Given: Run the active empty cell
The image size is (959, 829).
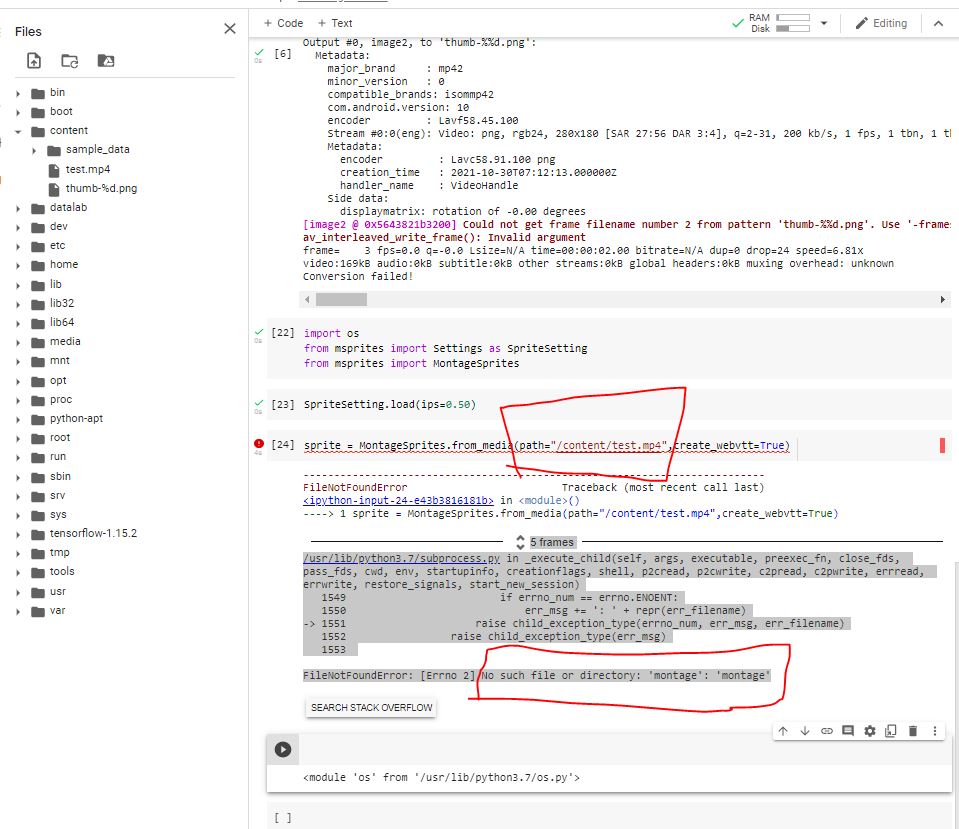Looking at the screenshot, I should coord(283,749).
